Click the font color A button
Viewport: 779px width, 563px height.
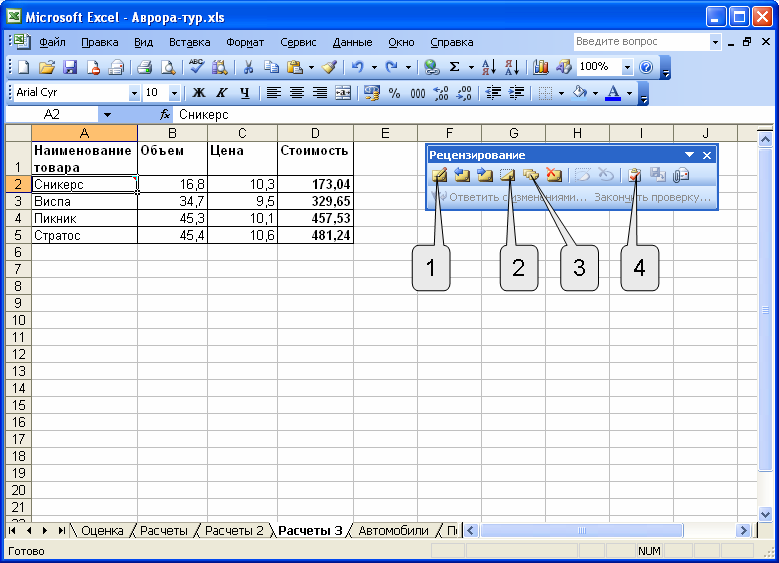(613, 93)
